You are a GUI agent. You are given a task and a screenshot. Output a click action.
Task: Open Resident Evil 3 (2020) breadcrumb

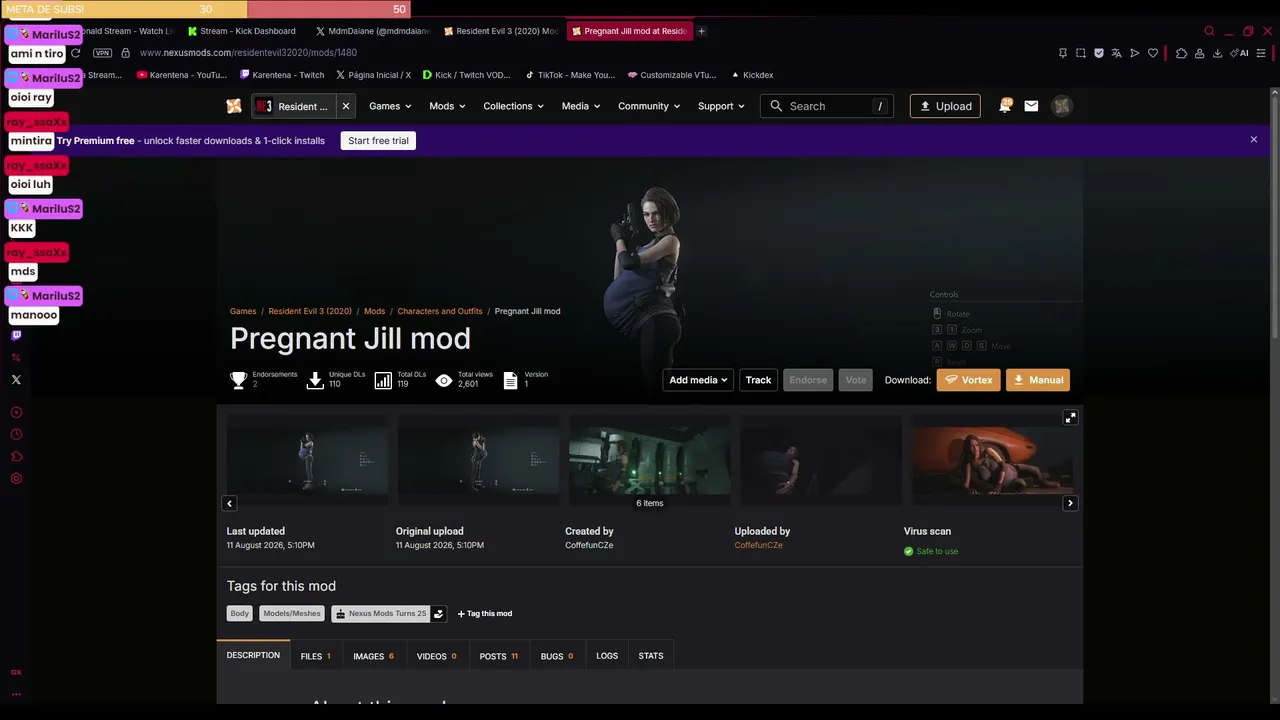(310, 311)
